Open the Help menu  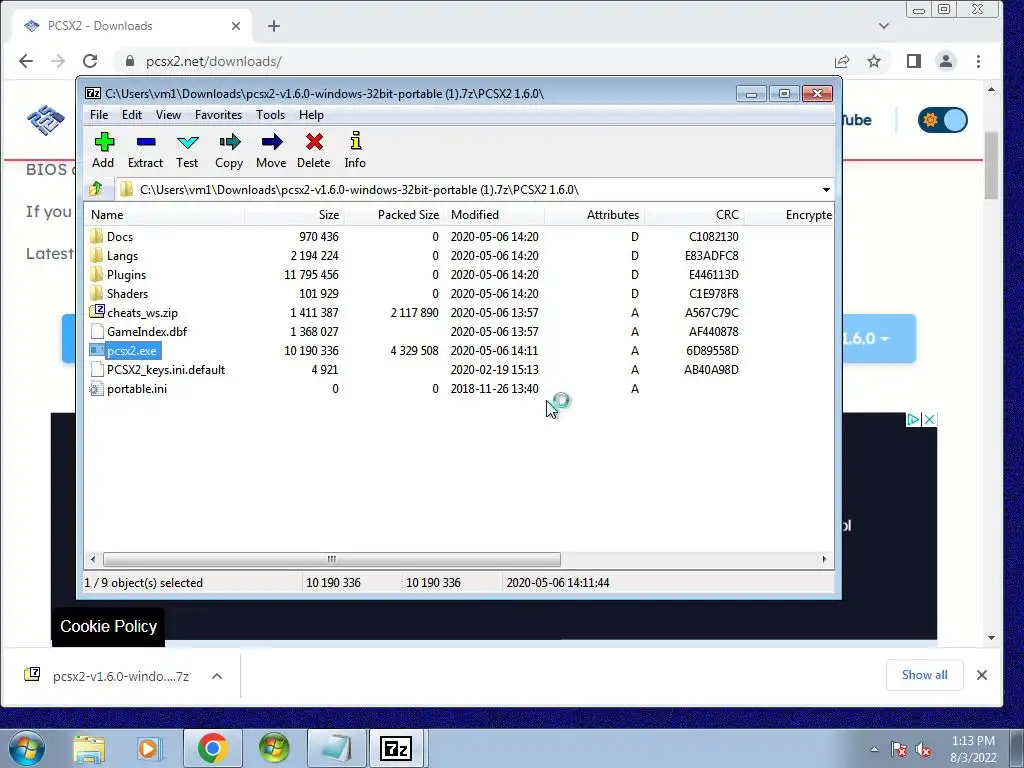[312, 115]
